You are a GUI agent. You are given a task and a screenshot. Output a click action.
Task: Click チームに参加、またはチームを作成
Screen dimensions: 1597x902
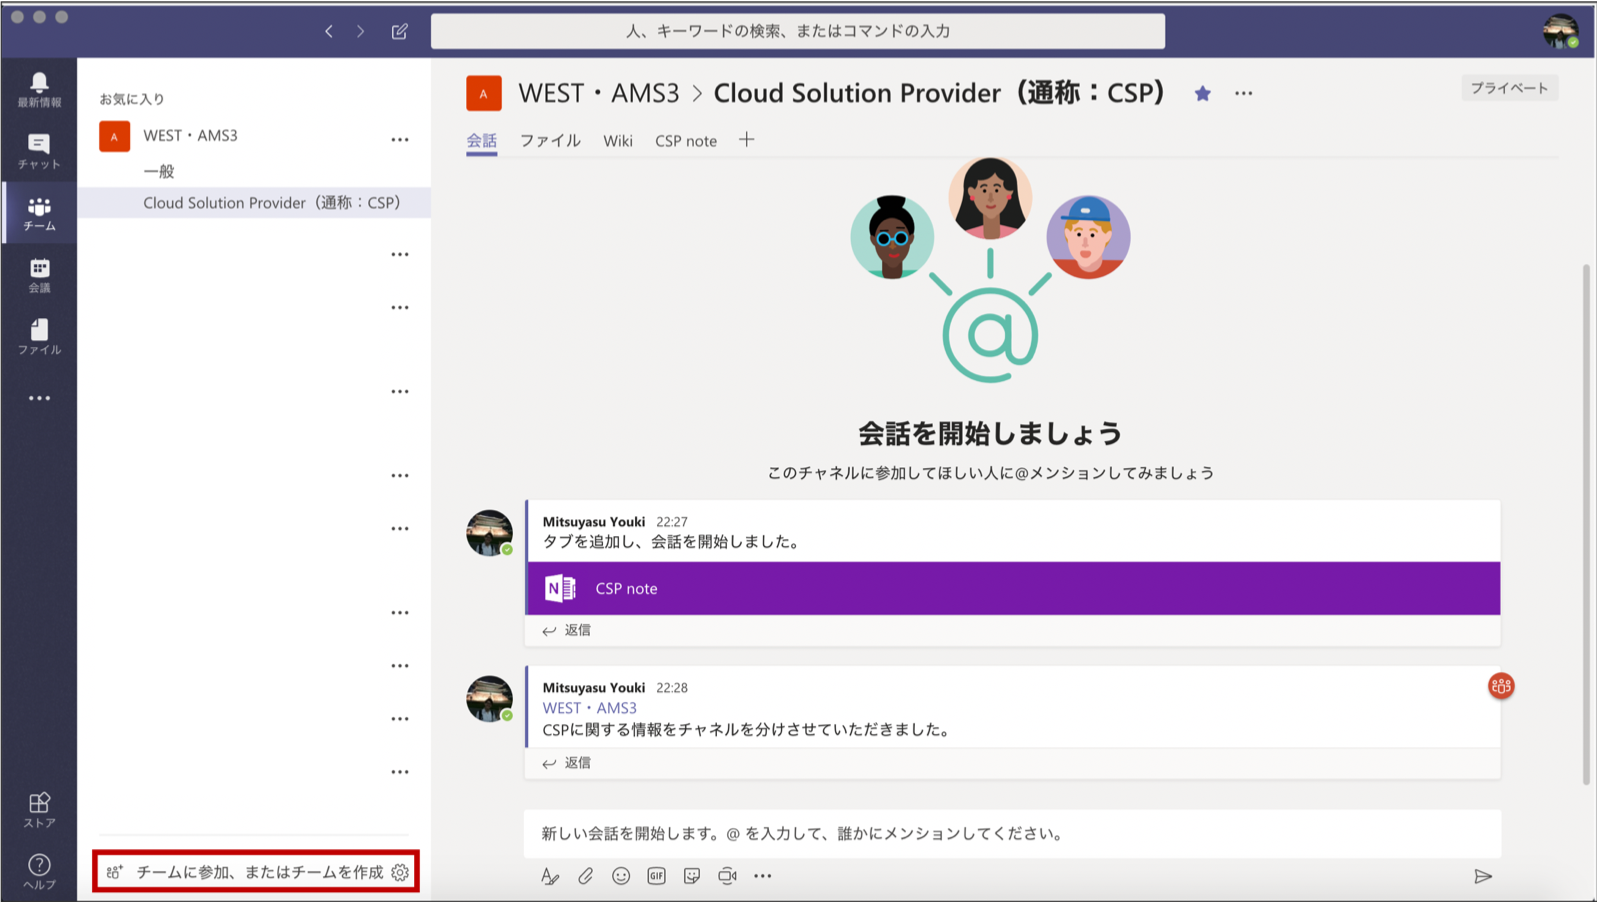pos(260,872)
